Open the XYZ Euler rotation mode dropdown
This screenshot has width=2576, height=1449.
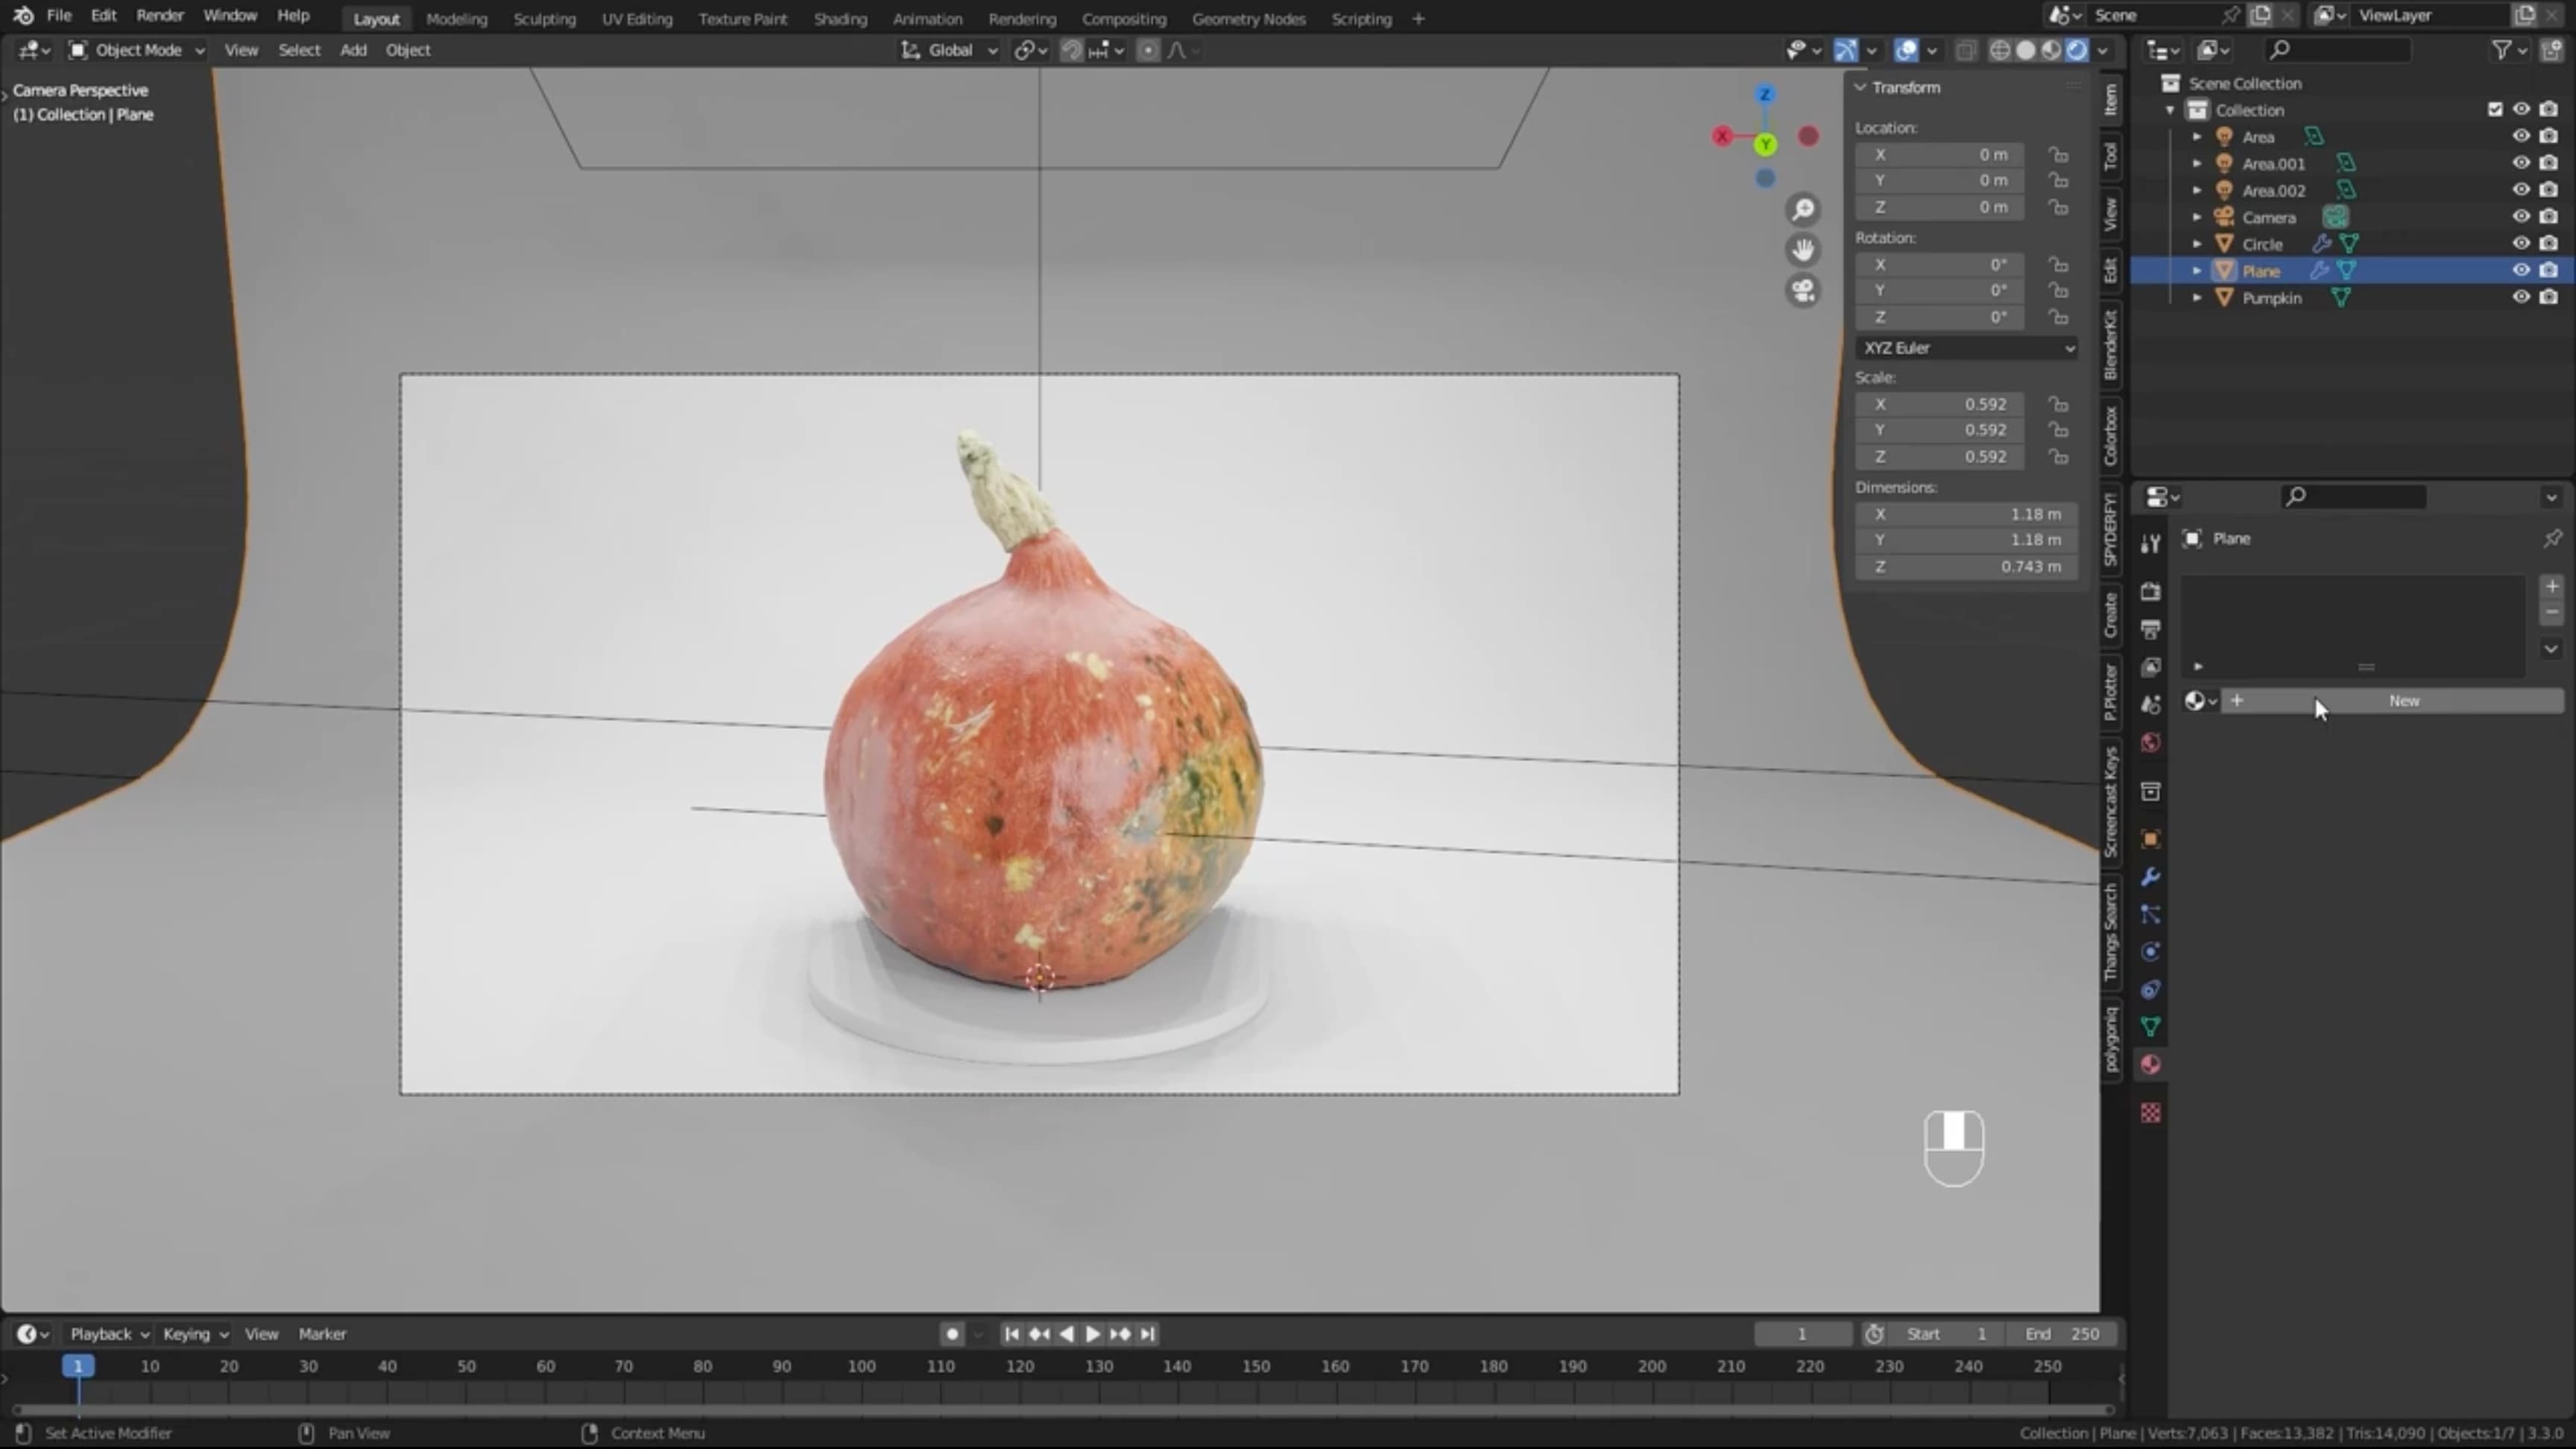1966,348
